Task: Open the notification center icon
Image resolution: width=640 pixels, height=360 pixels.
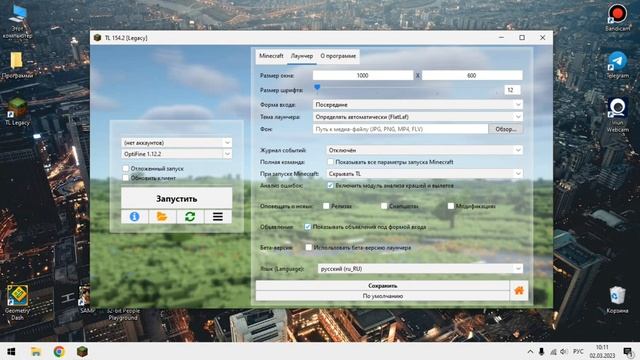Action: pos(628,352)
